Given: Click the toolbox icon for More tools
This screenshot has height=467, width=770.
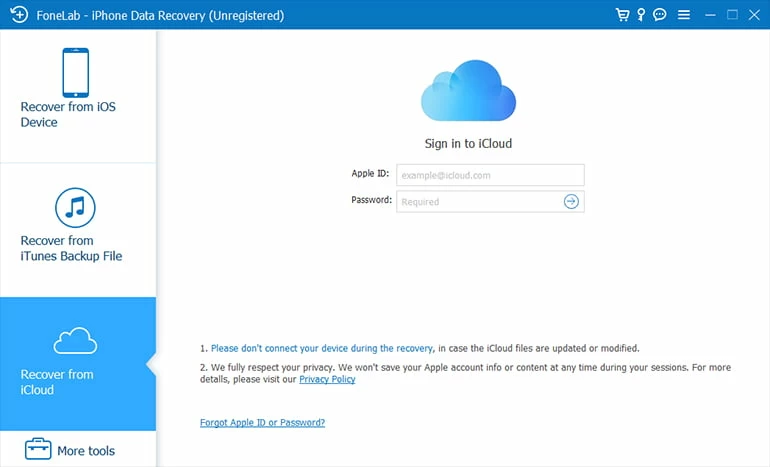Looking at the screenshot, I should point(38,449).
